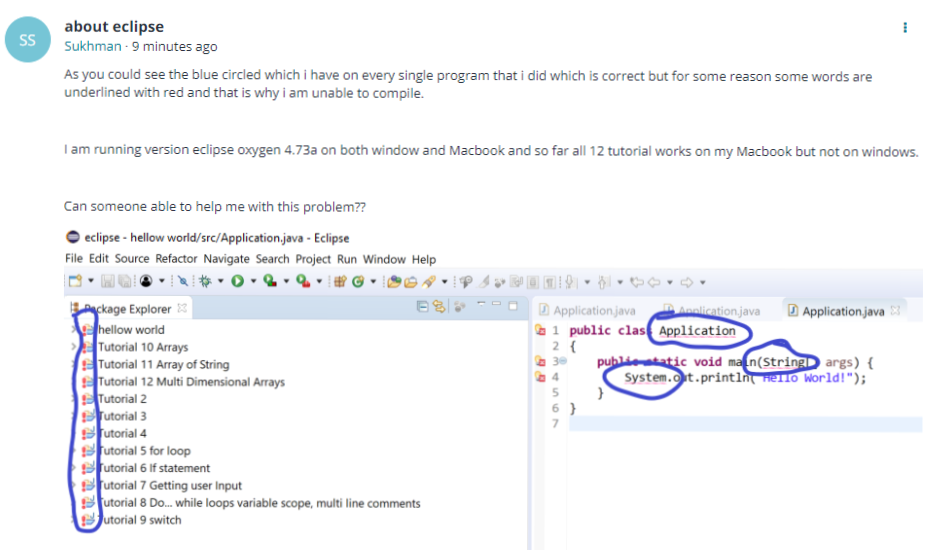The width and height of the screenshot is (939, 550).
Task: Select Tutorial 7 Getting user Input project
Action: tap(169, 485)
